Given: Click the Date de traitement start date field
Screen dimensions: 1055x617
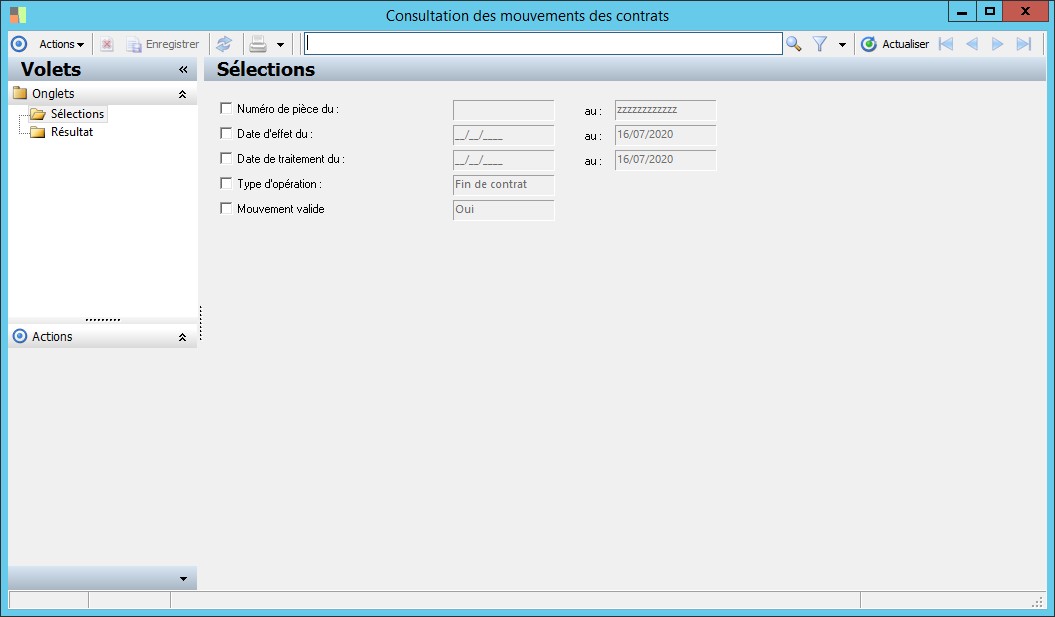Looking at the screenshot, I should pos(504,160).
